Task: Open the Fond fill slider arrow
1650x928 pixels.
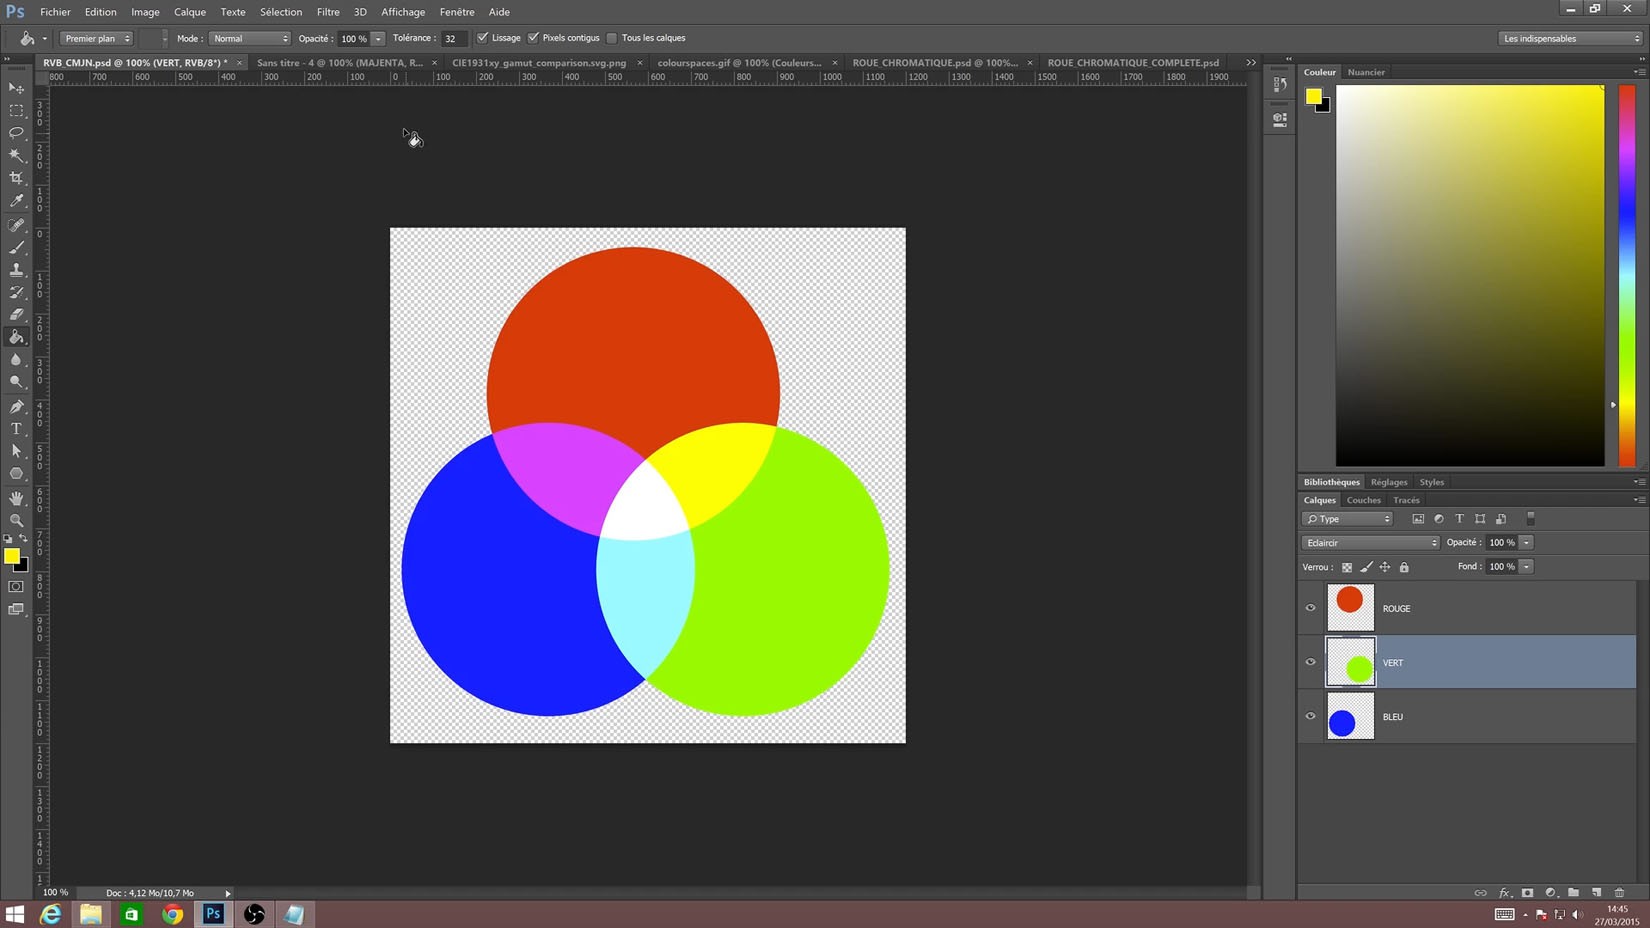Action: (x=1527, y=566)
